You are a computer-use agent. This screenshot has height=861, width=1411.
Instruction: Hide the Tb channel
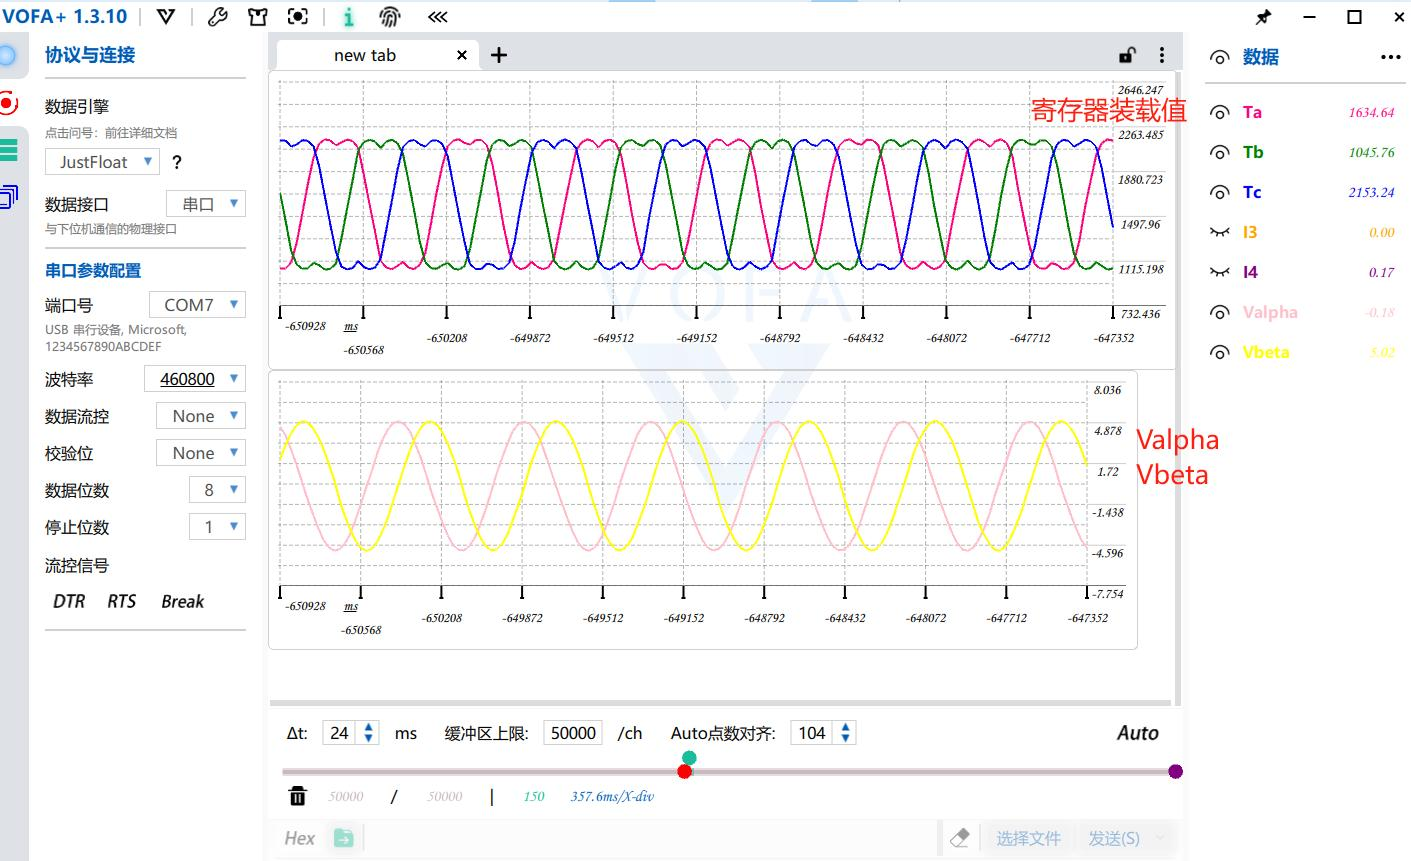click(x=1219, y=152)
